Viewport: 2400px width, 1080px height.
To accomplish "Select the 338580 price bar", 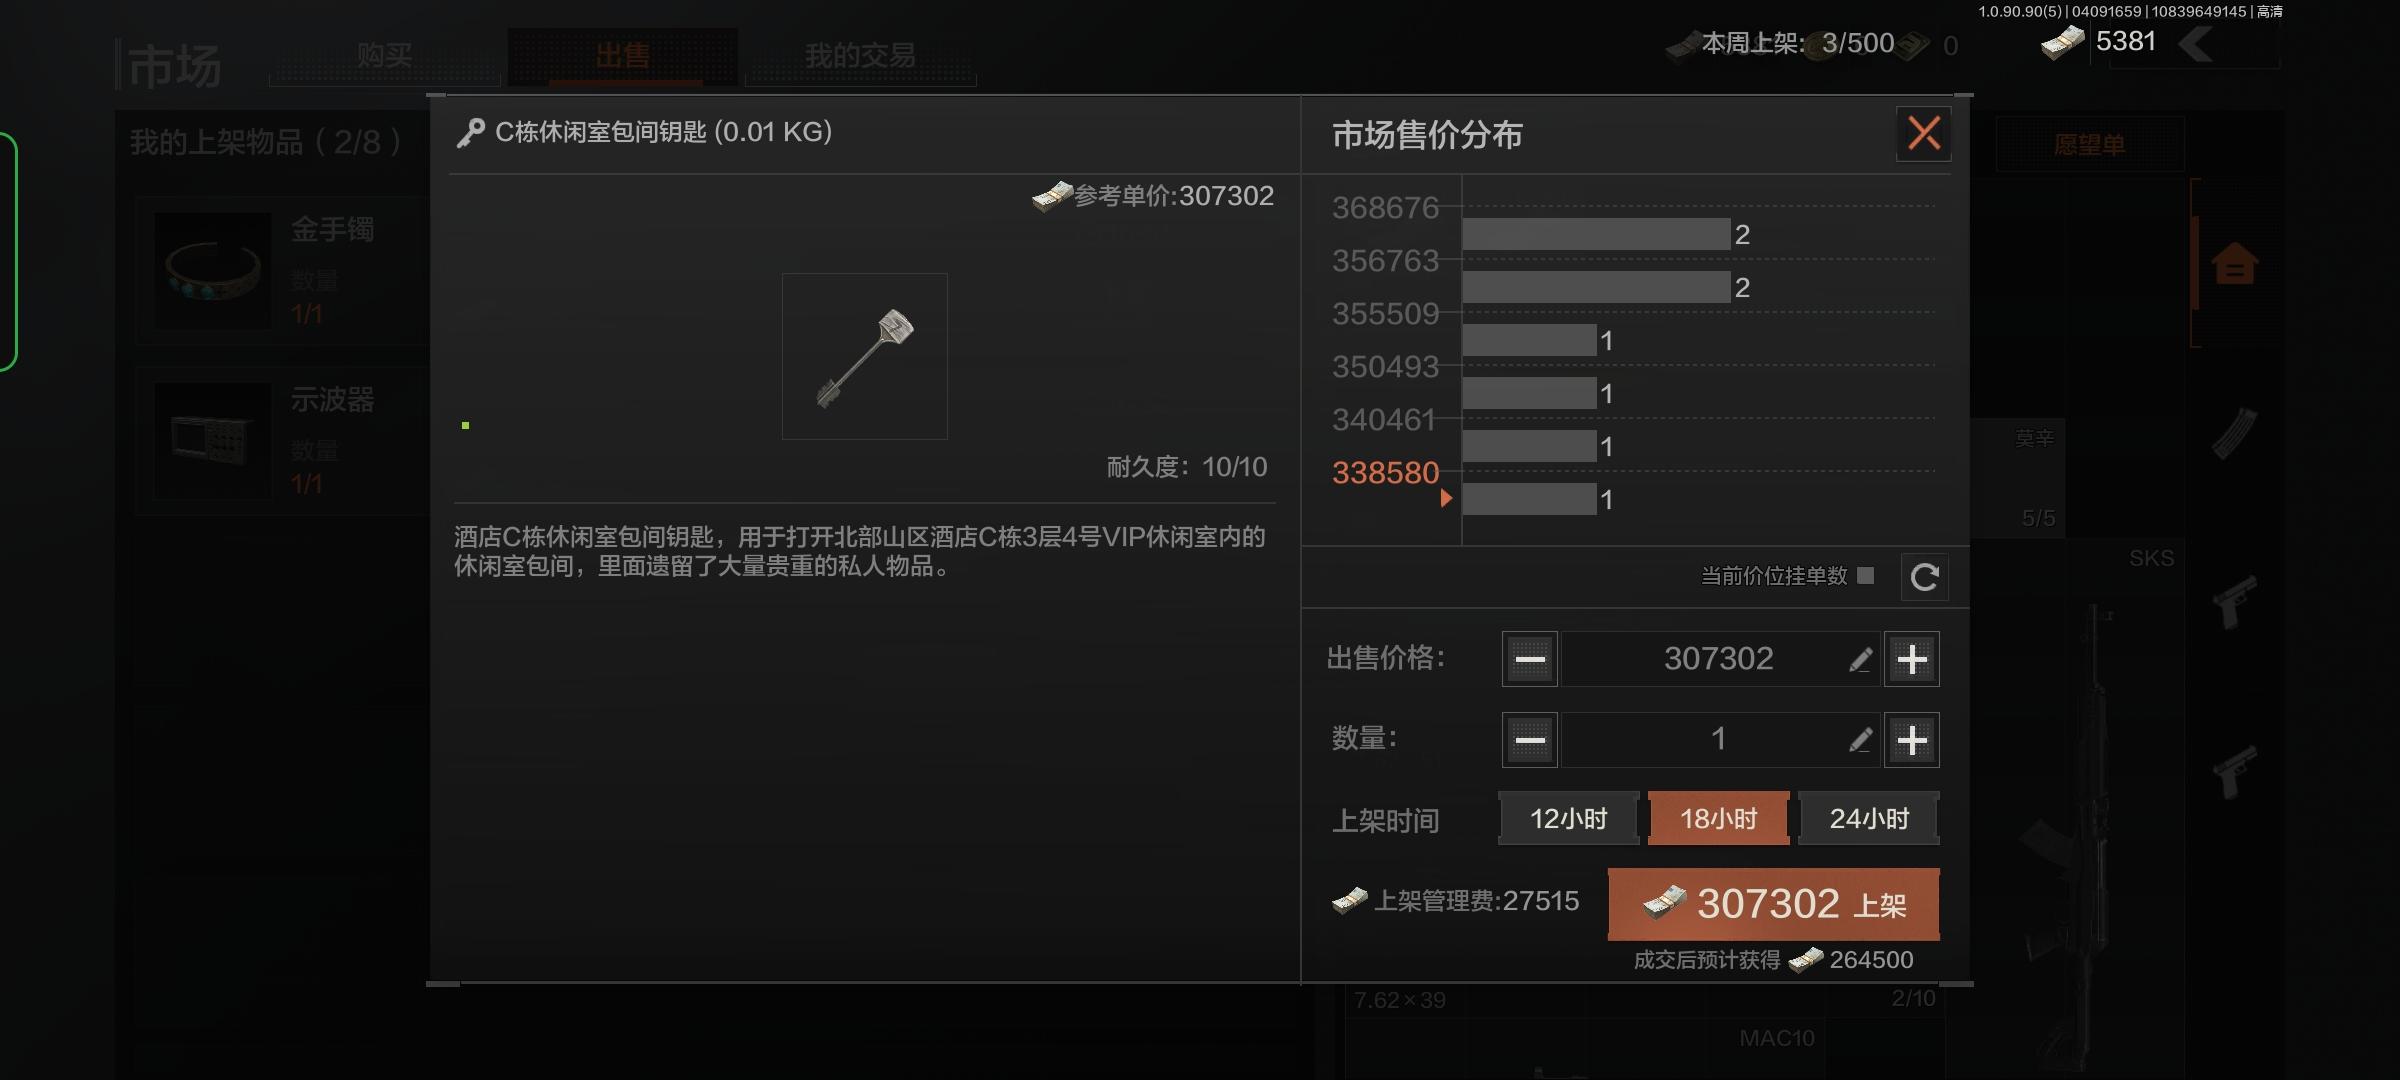I will (1530, 499).
